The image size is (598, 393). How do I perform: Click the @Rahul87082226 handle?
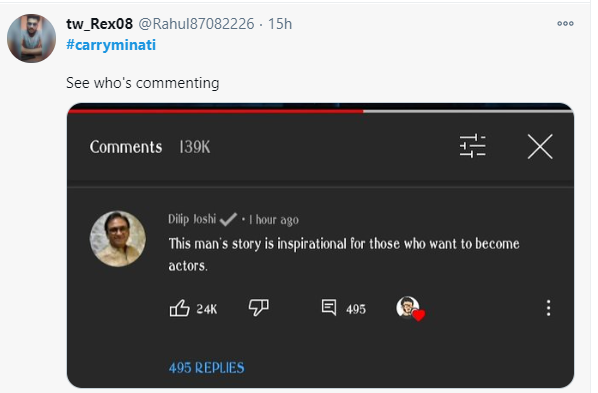[196, 24]
